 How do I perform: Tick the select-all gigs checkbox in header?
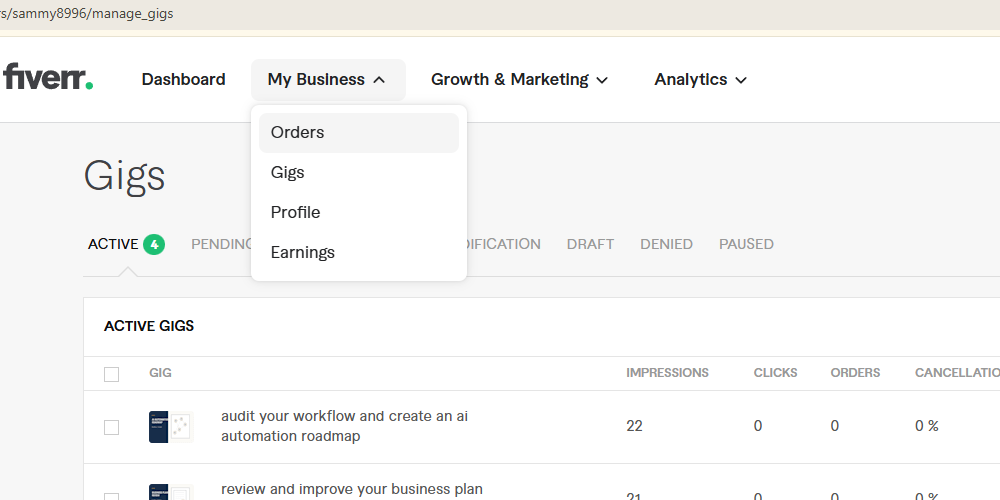click(x=112, y=374)
